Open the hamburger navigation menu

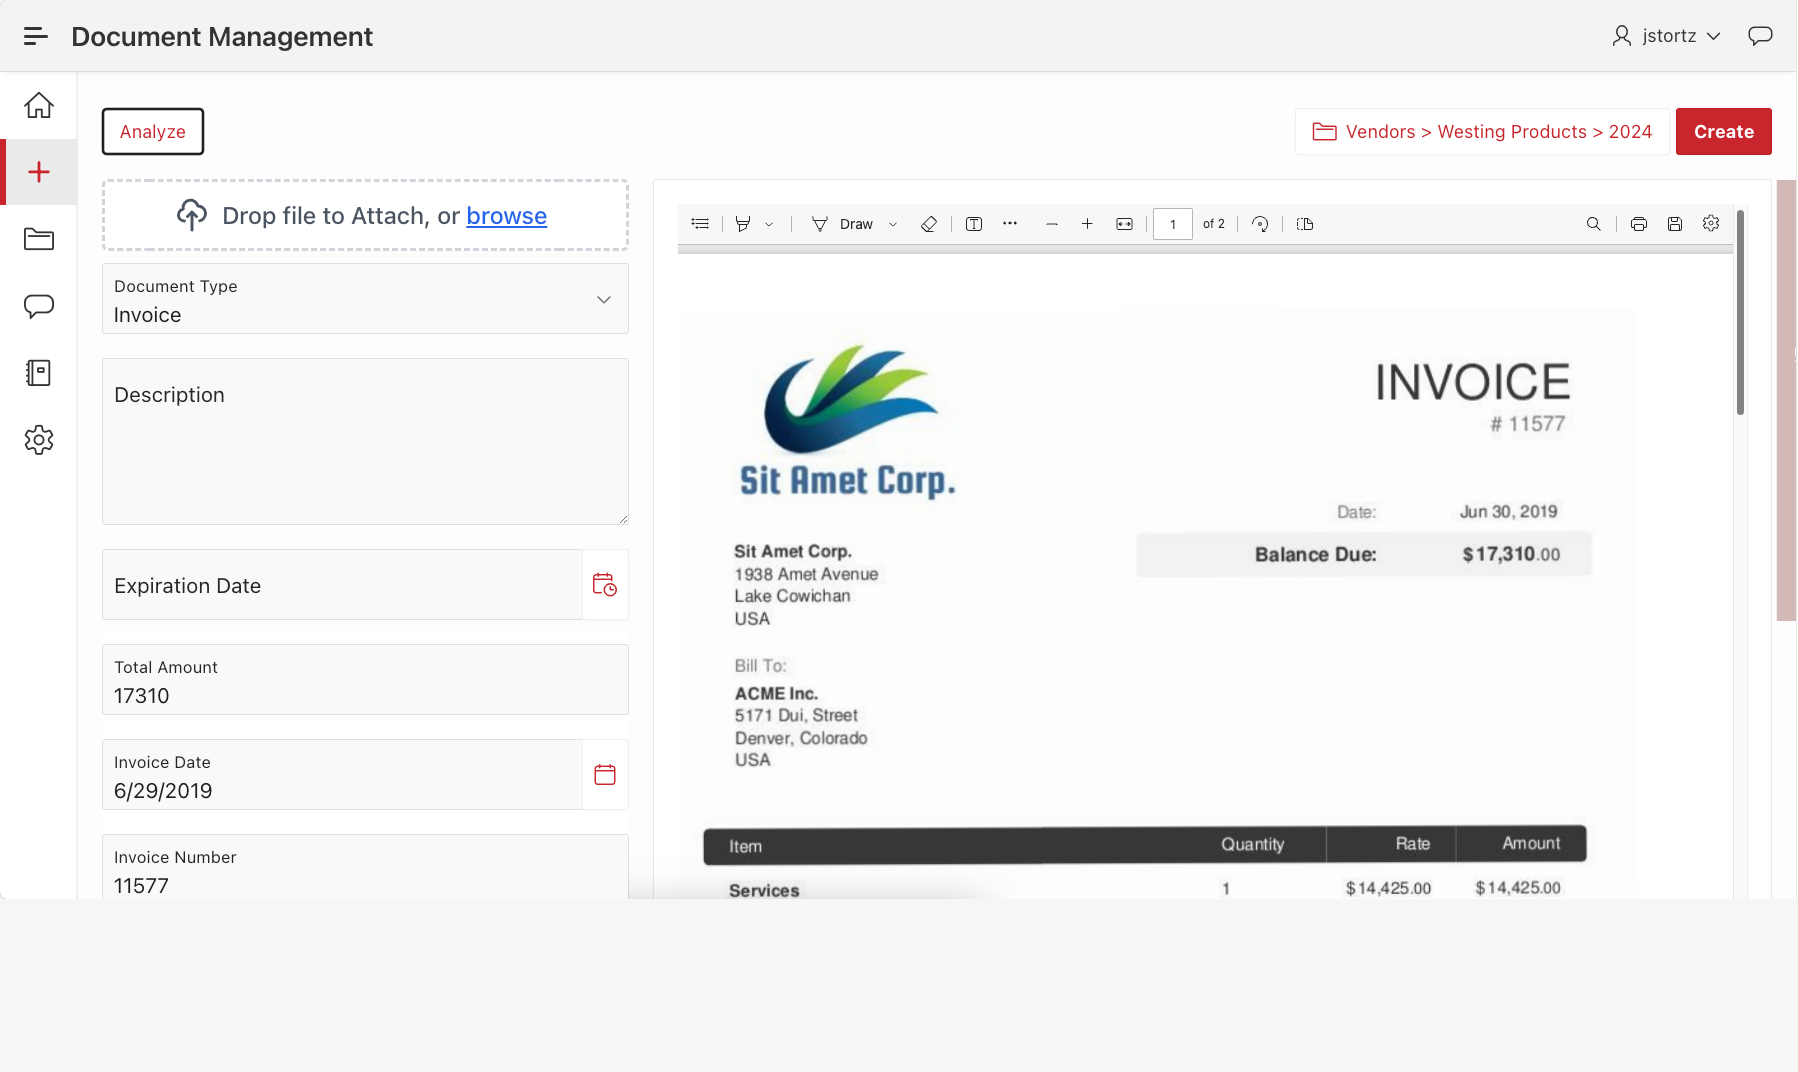coord(35,36)
